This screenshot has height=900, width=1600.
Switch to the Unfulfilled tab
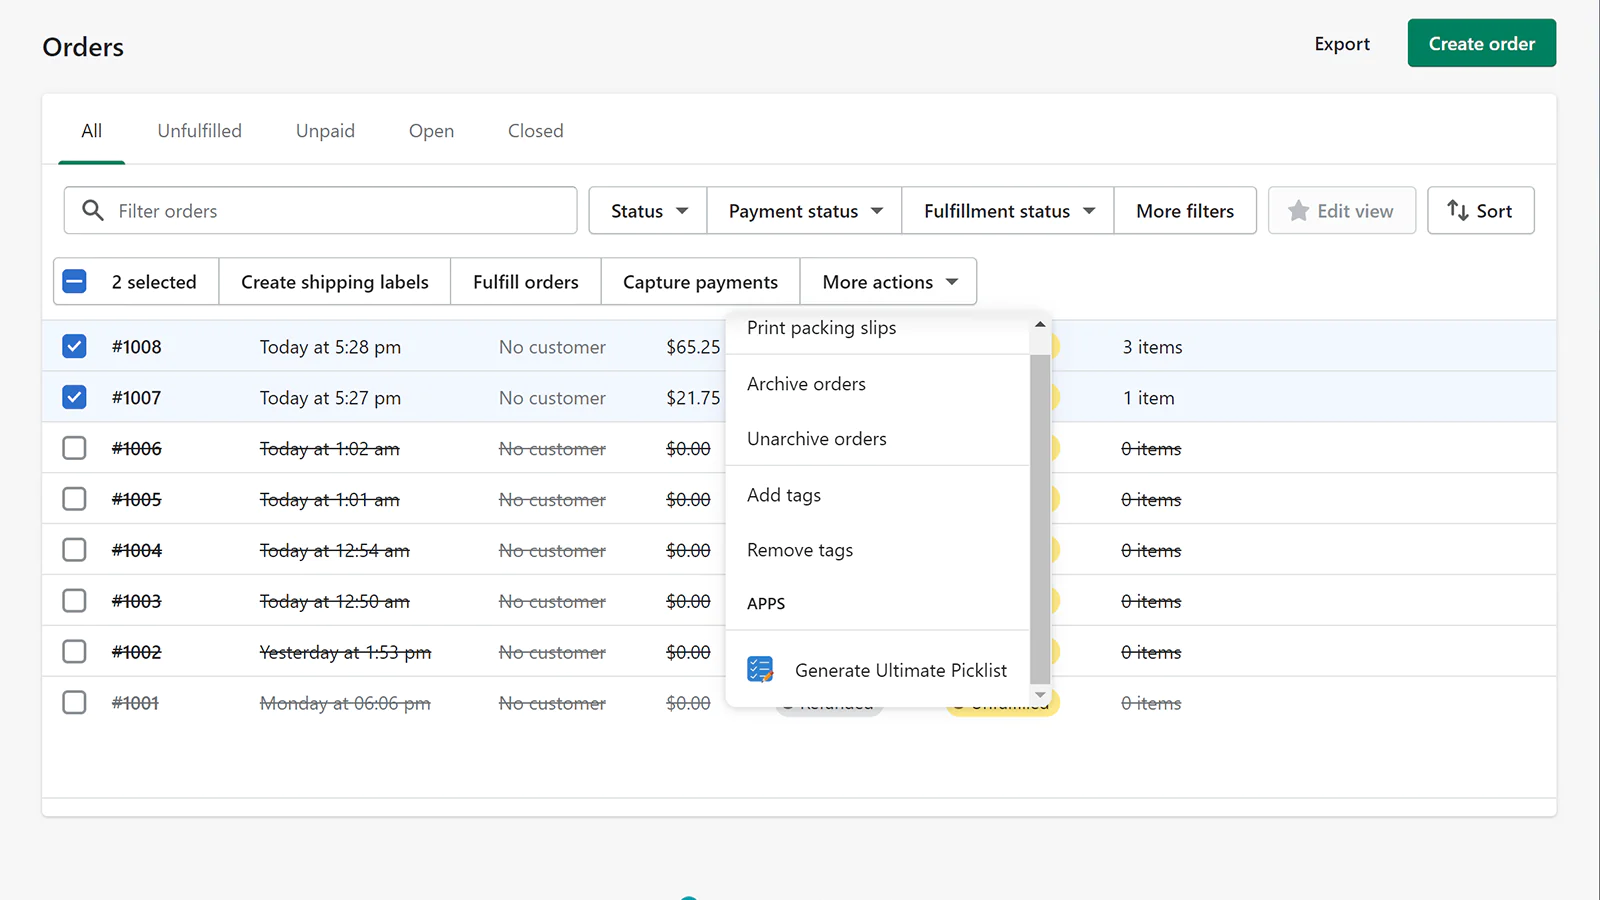pyautogui.click(x=199, y=131)
